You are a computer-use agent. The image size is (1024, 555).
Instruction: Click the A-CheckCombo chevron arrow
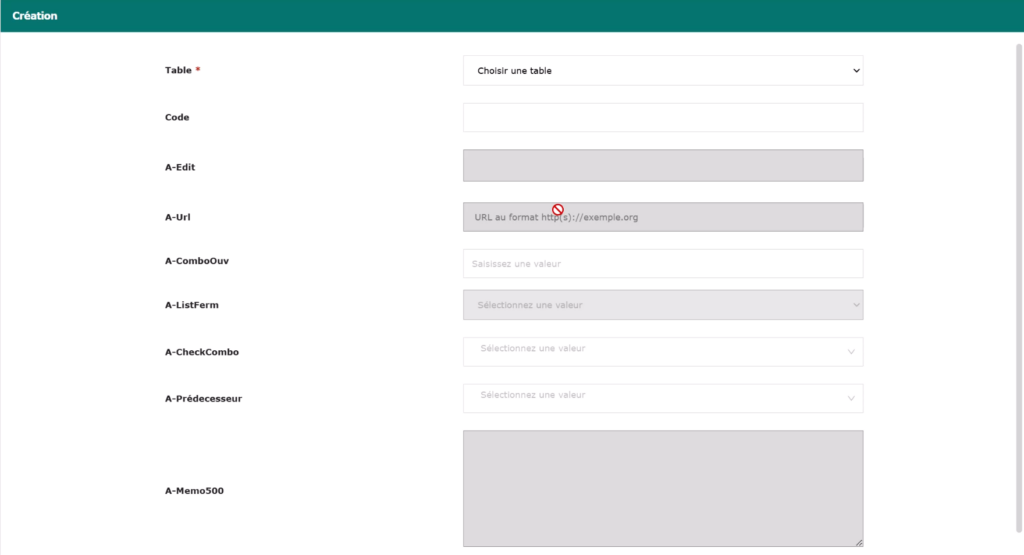851,351
